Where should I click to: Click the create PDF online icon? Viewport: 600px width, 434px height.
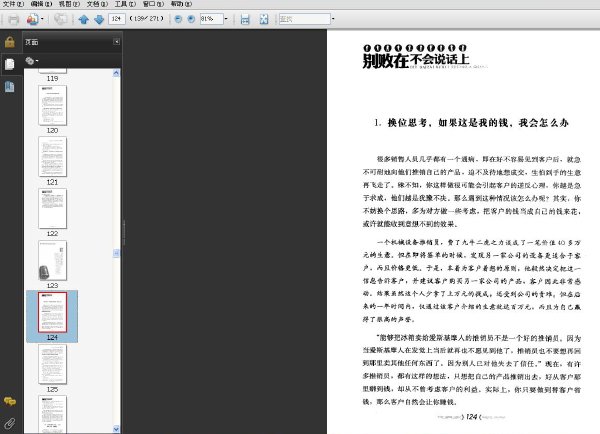click(x=33, y=19)
